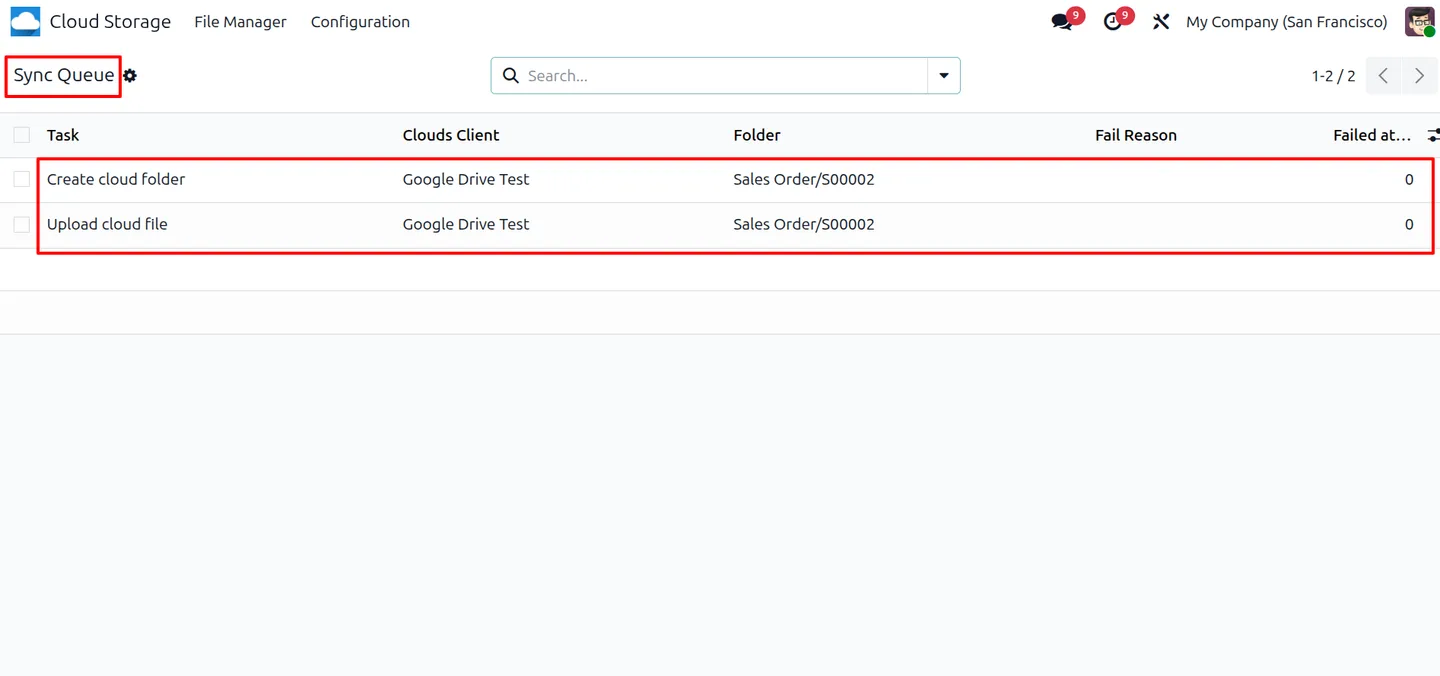Viewport: 1440px width, 676px height.
Task: Go to previous page arrow
Action: (x=1383, y=76)
